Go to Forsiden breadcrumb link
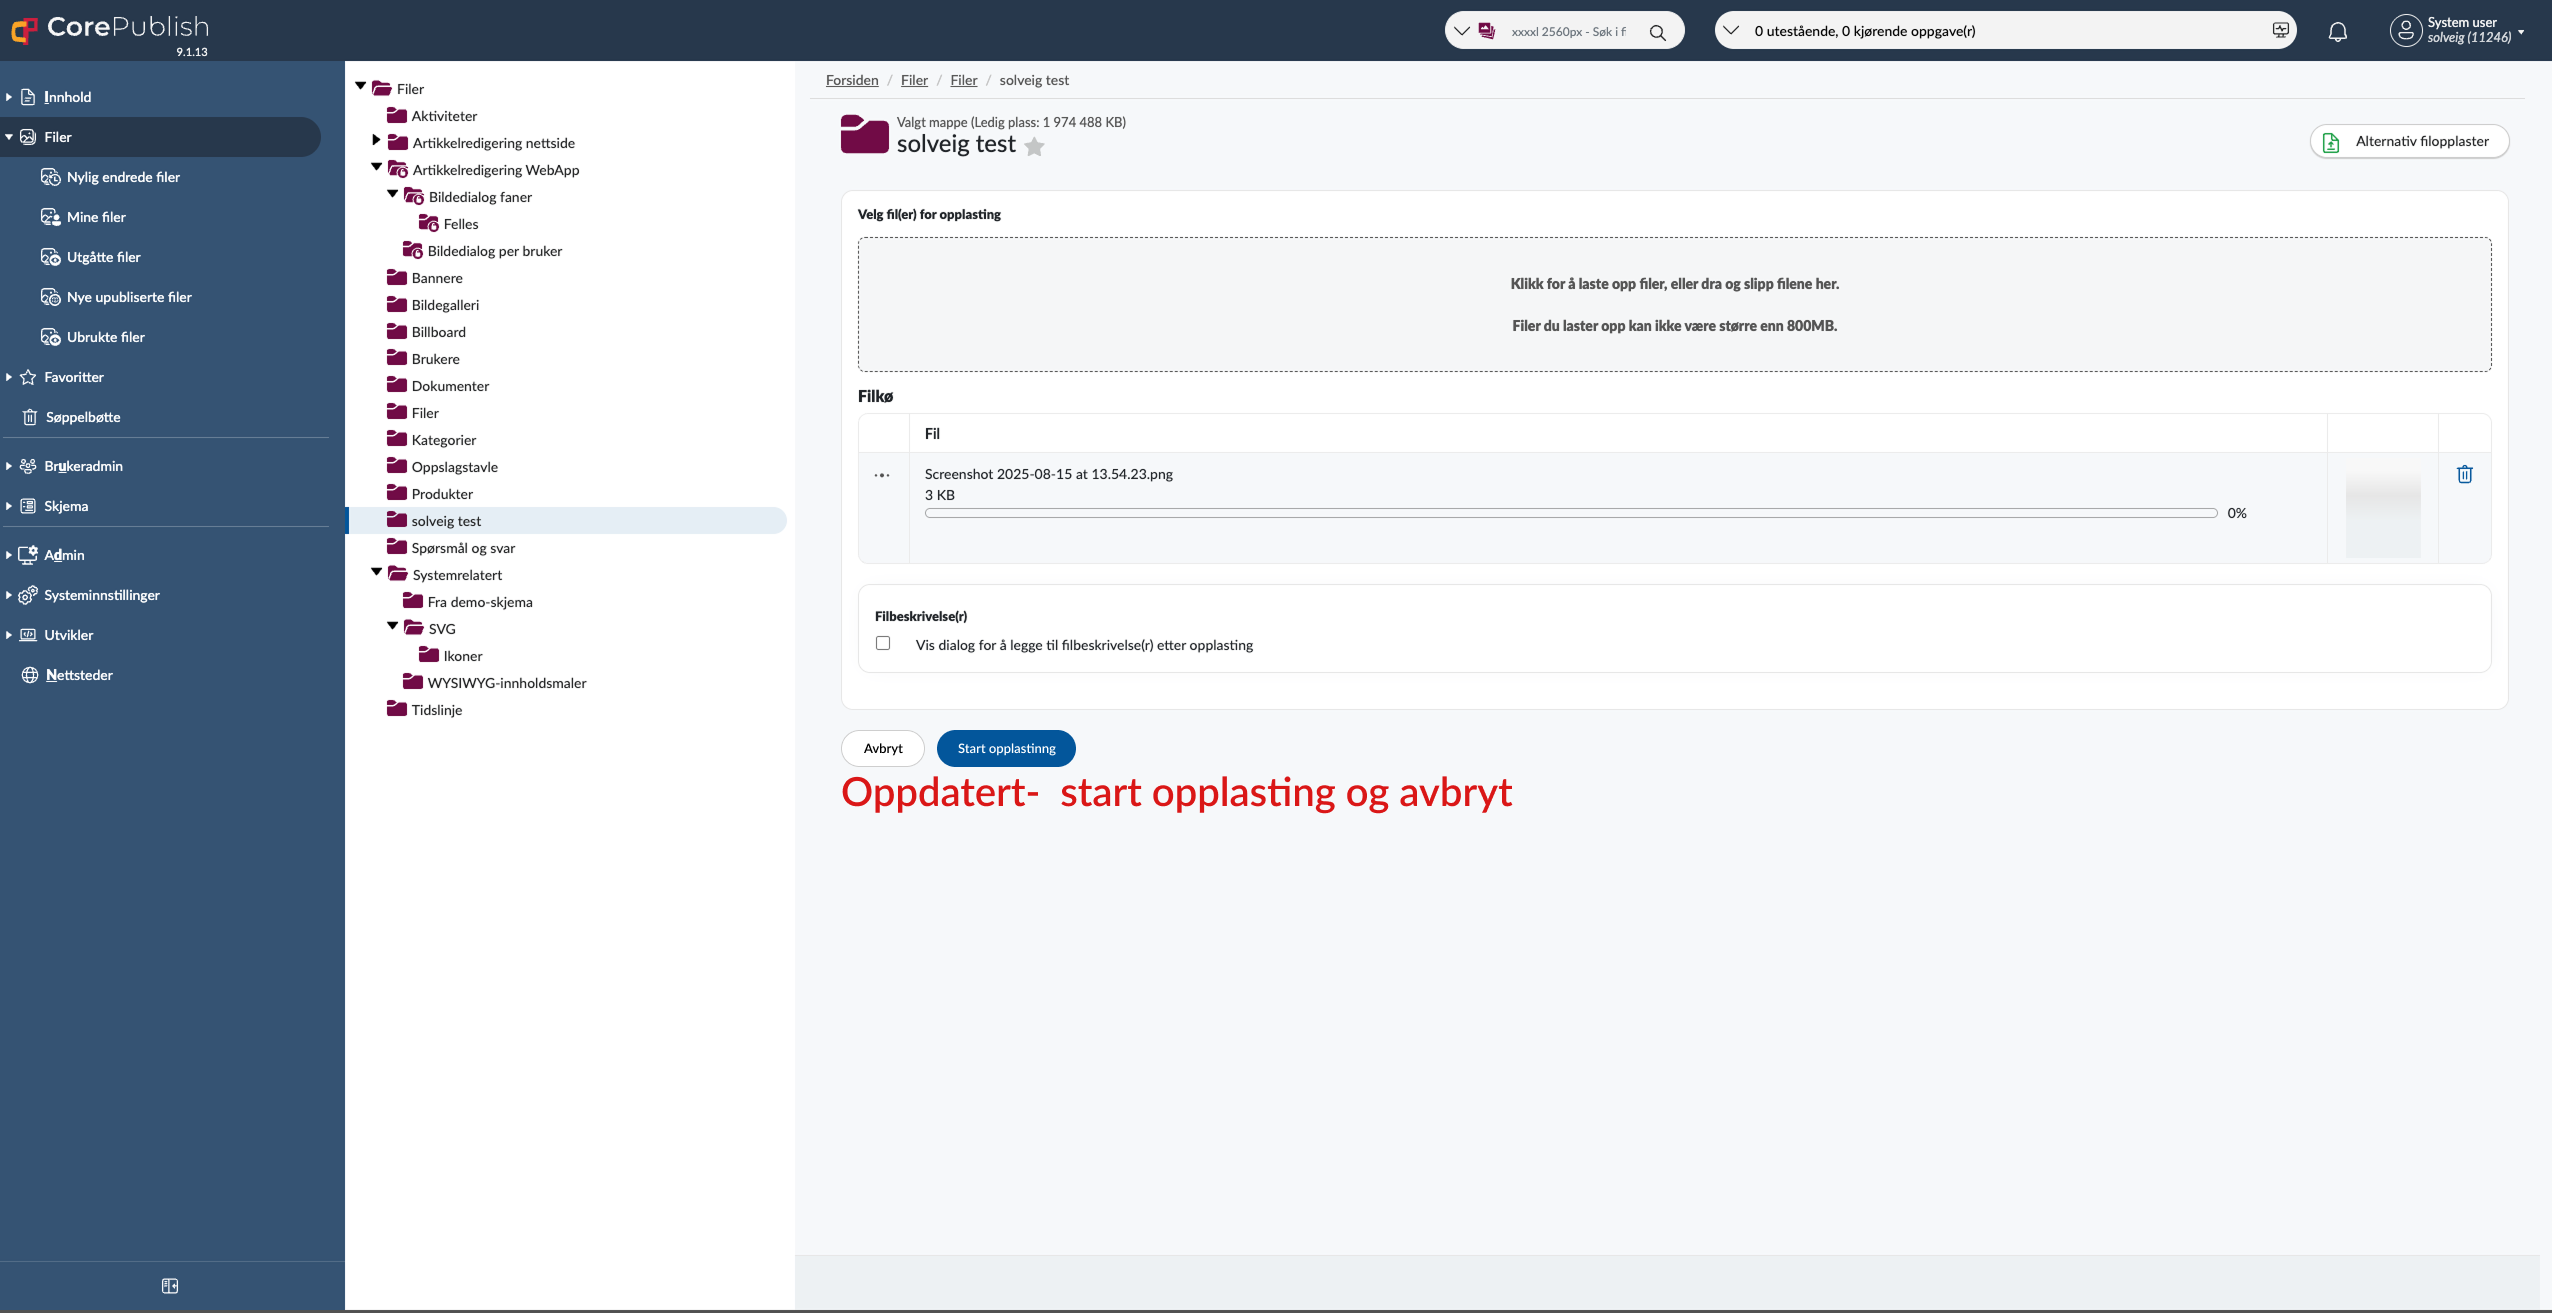 [852, 80]
